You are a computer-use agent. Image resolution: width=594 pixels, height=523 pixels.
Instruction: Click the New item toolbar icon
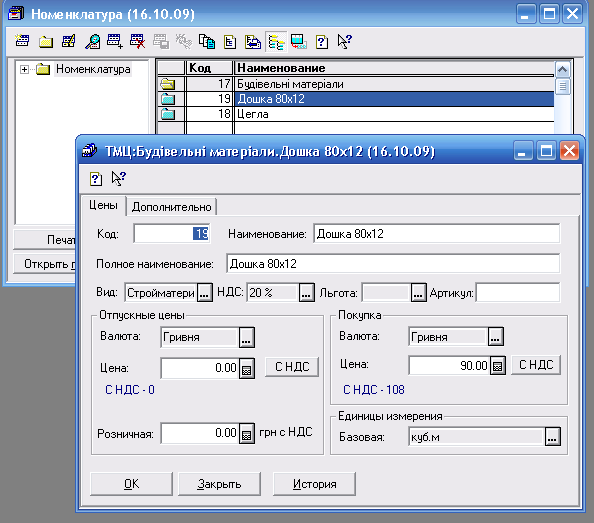(22, 41)
